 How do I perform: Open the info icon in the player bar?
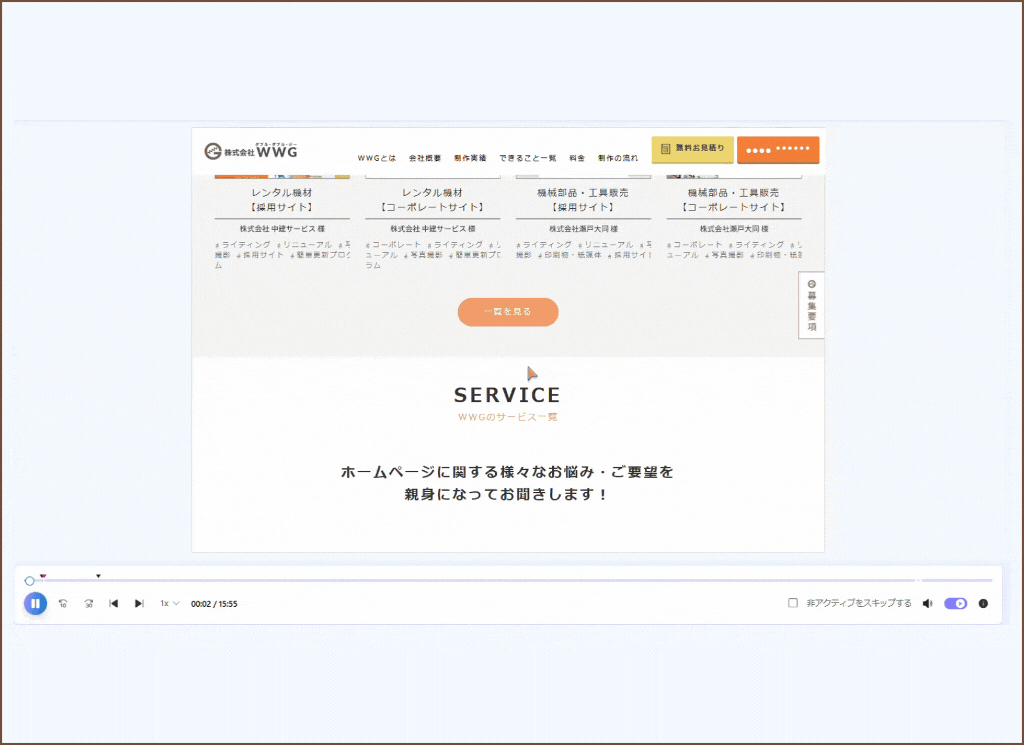click(x=983, y=603)
